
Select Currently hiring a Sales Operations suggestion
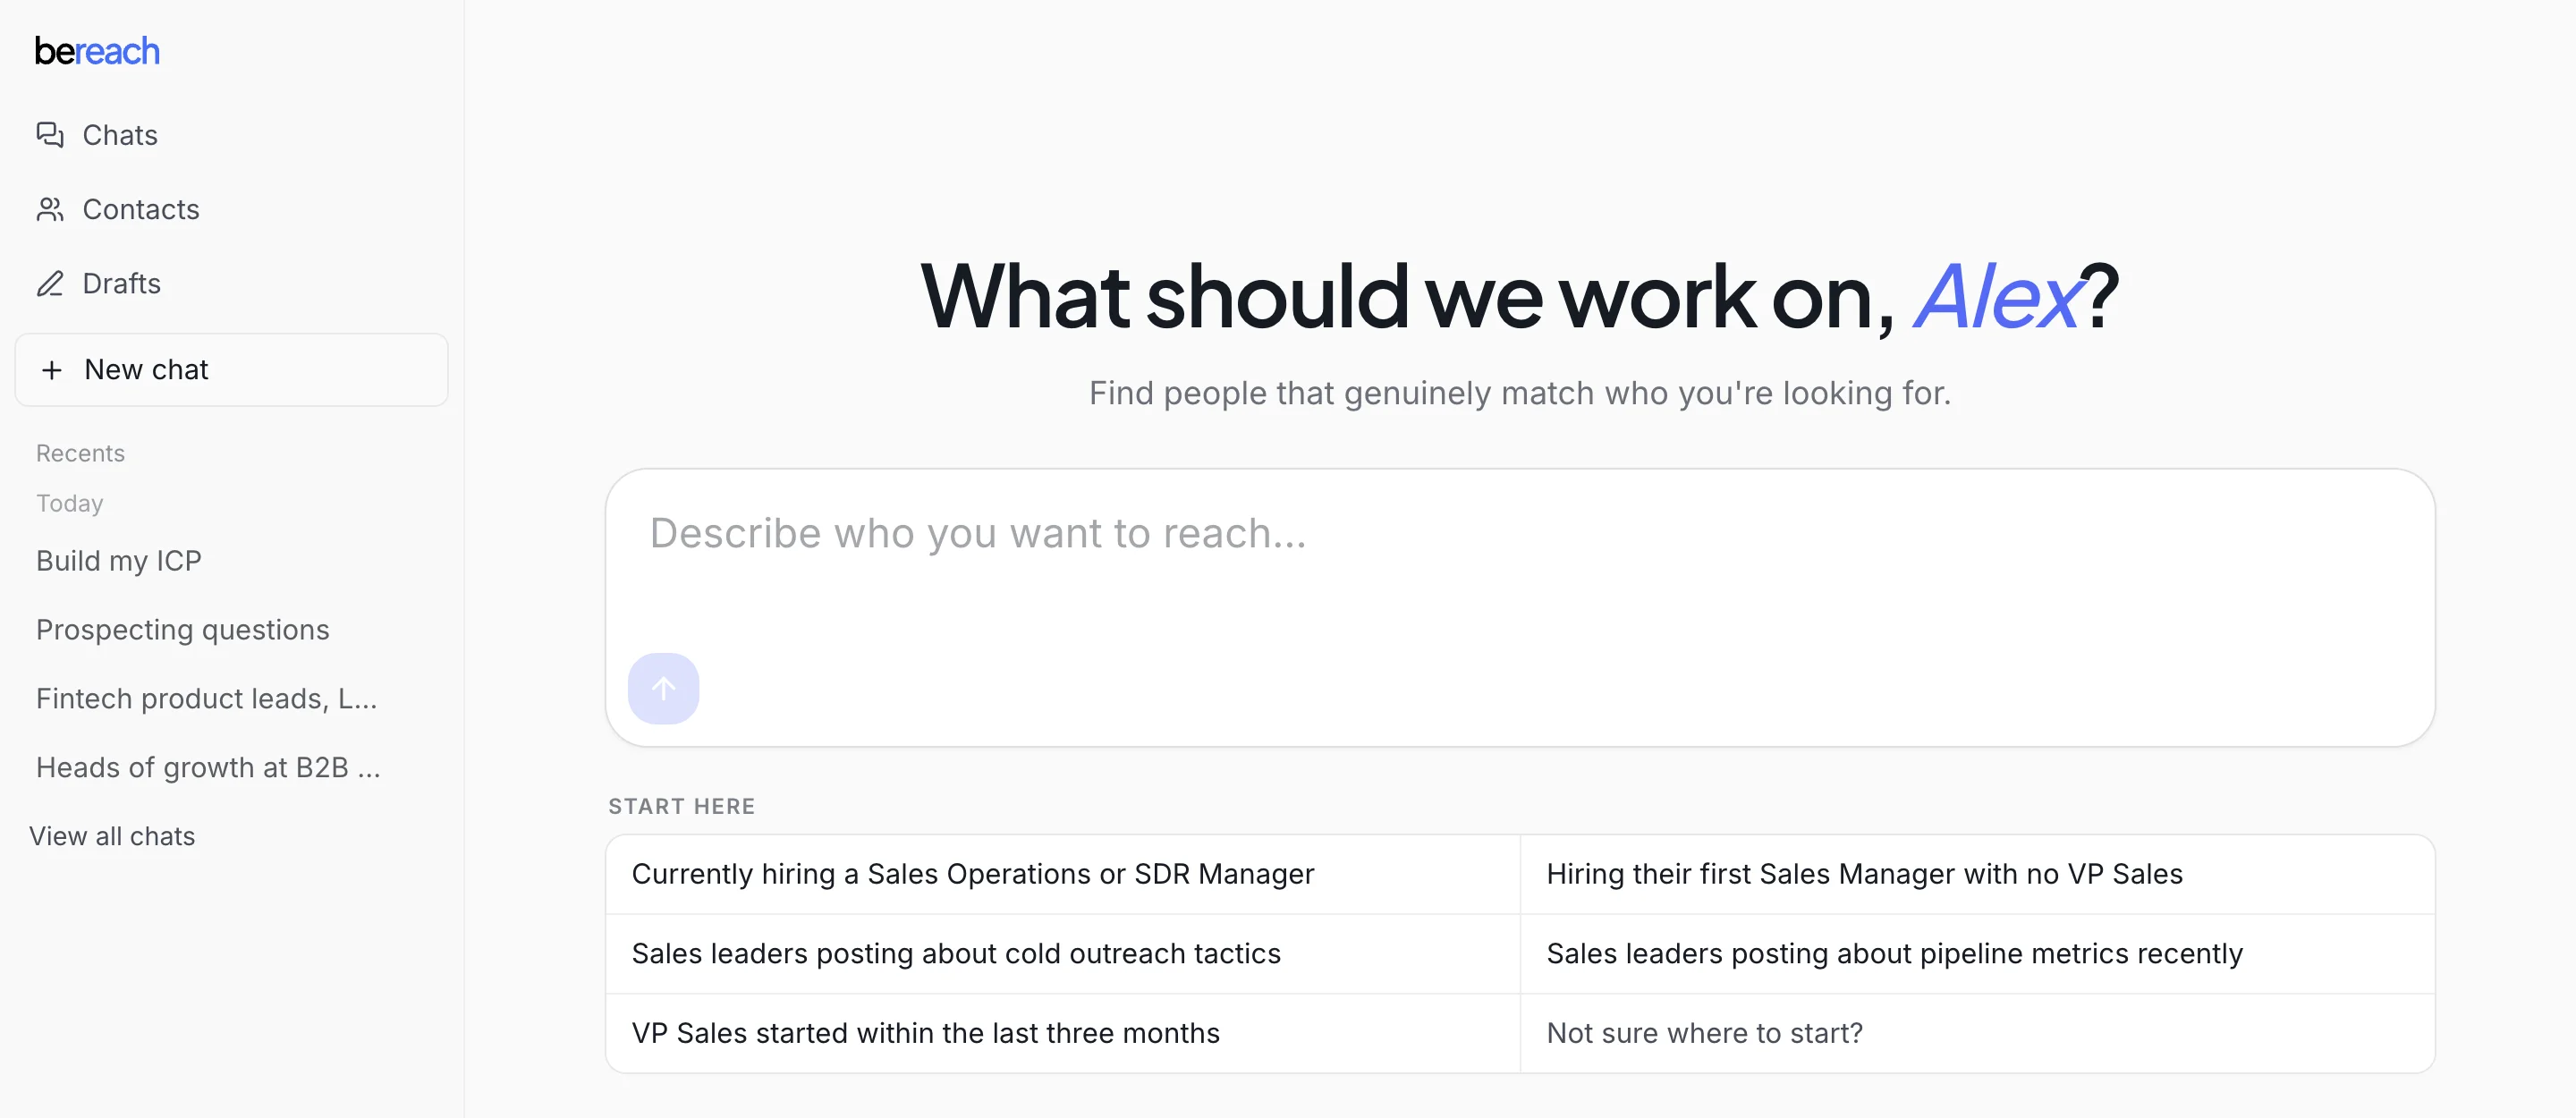pyautogui.click(x=1063, y=874)
